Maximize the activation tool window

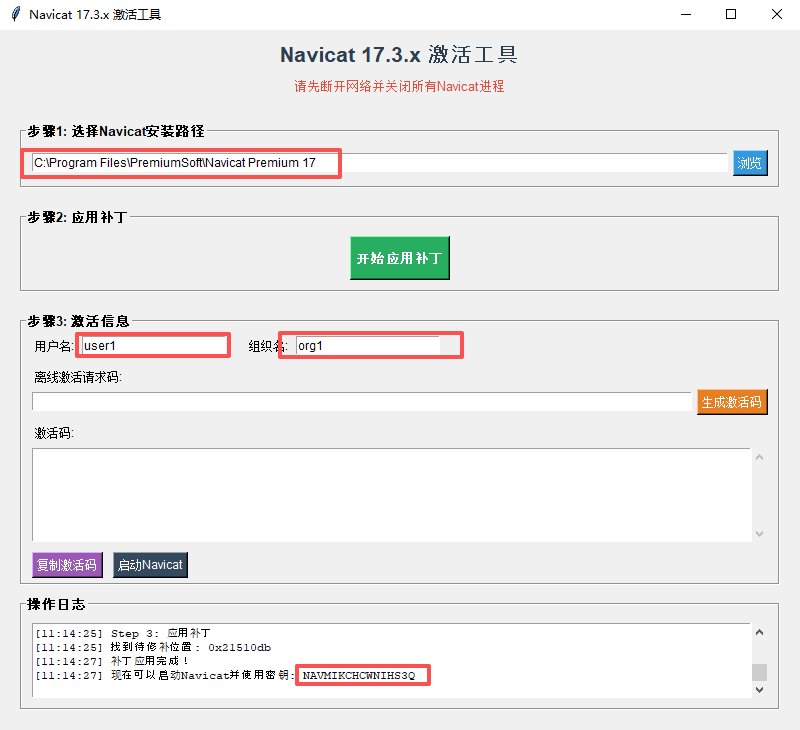pos(731,14)
